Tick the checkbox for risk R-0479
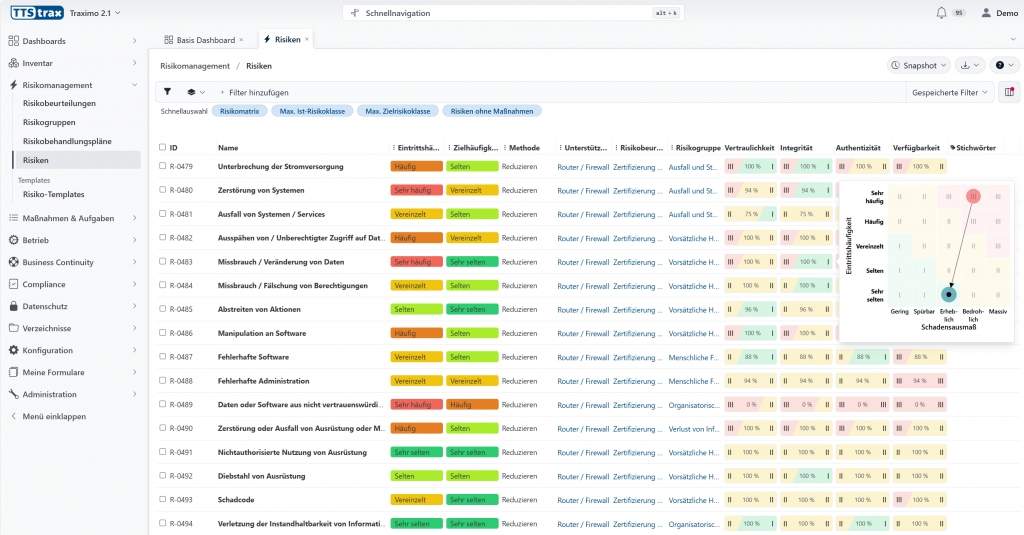The height and width of the screenshot is (535, 1024). (x=163, y=166)
